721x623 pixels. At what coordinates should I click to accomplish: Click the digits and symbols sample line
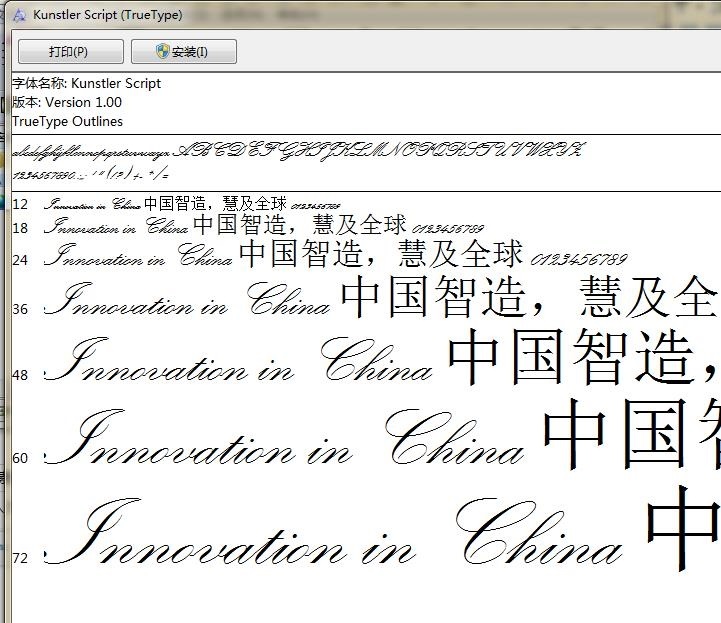point(91,174)
